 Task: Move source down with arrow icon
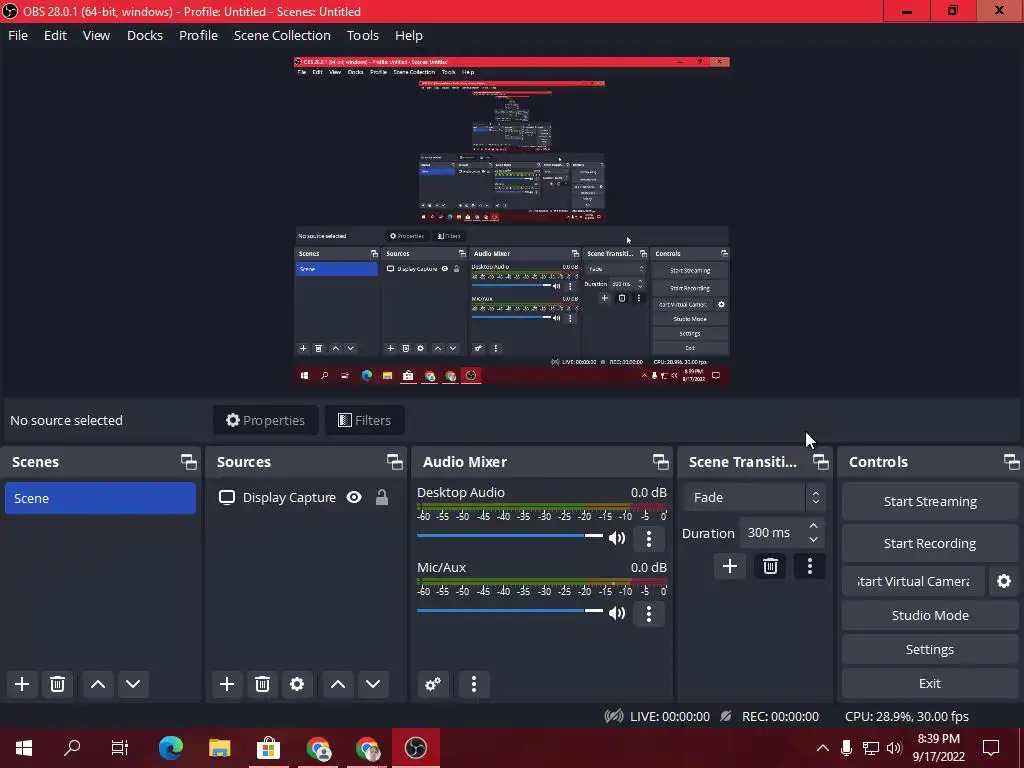[373, 684]
